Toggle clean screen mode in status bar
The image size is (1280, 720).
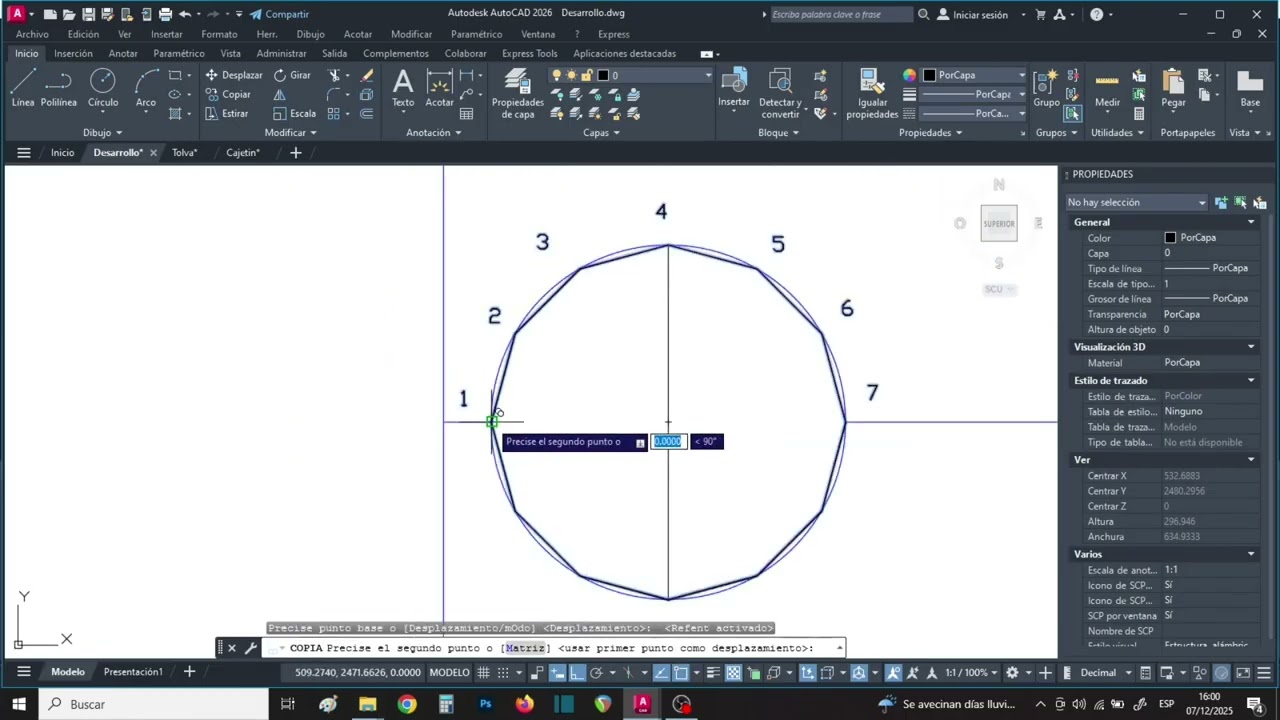1241,673
